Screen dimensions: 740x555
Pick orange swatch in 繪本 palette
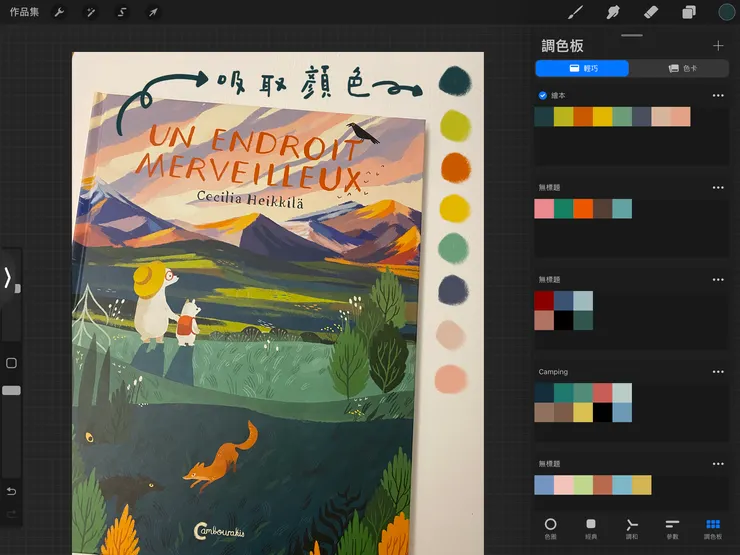[x=583, y=117]
